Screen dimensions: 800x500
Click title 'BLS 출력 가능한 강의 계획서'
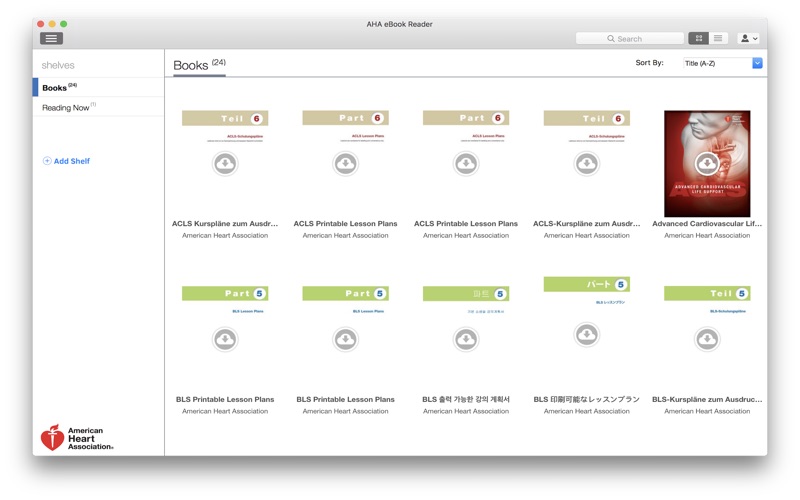[x=466, y=399]
